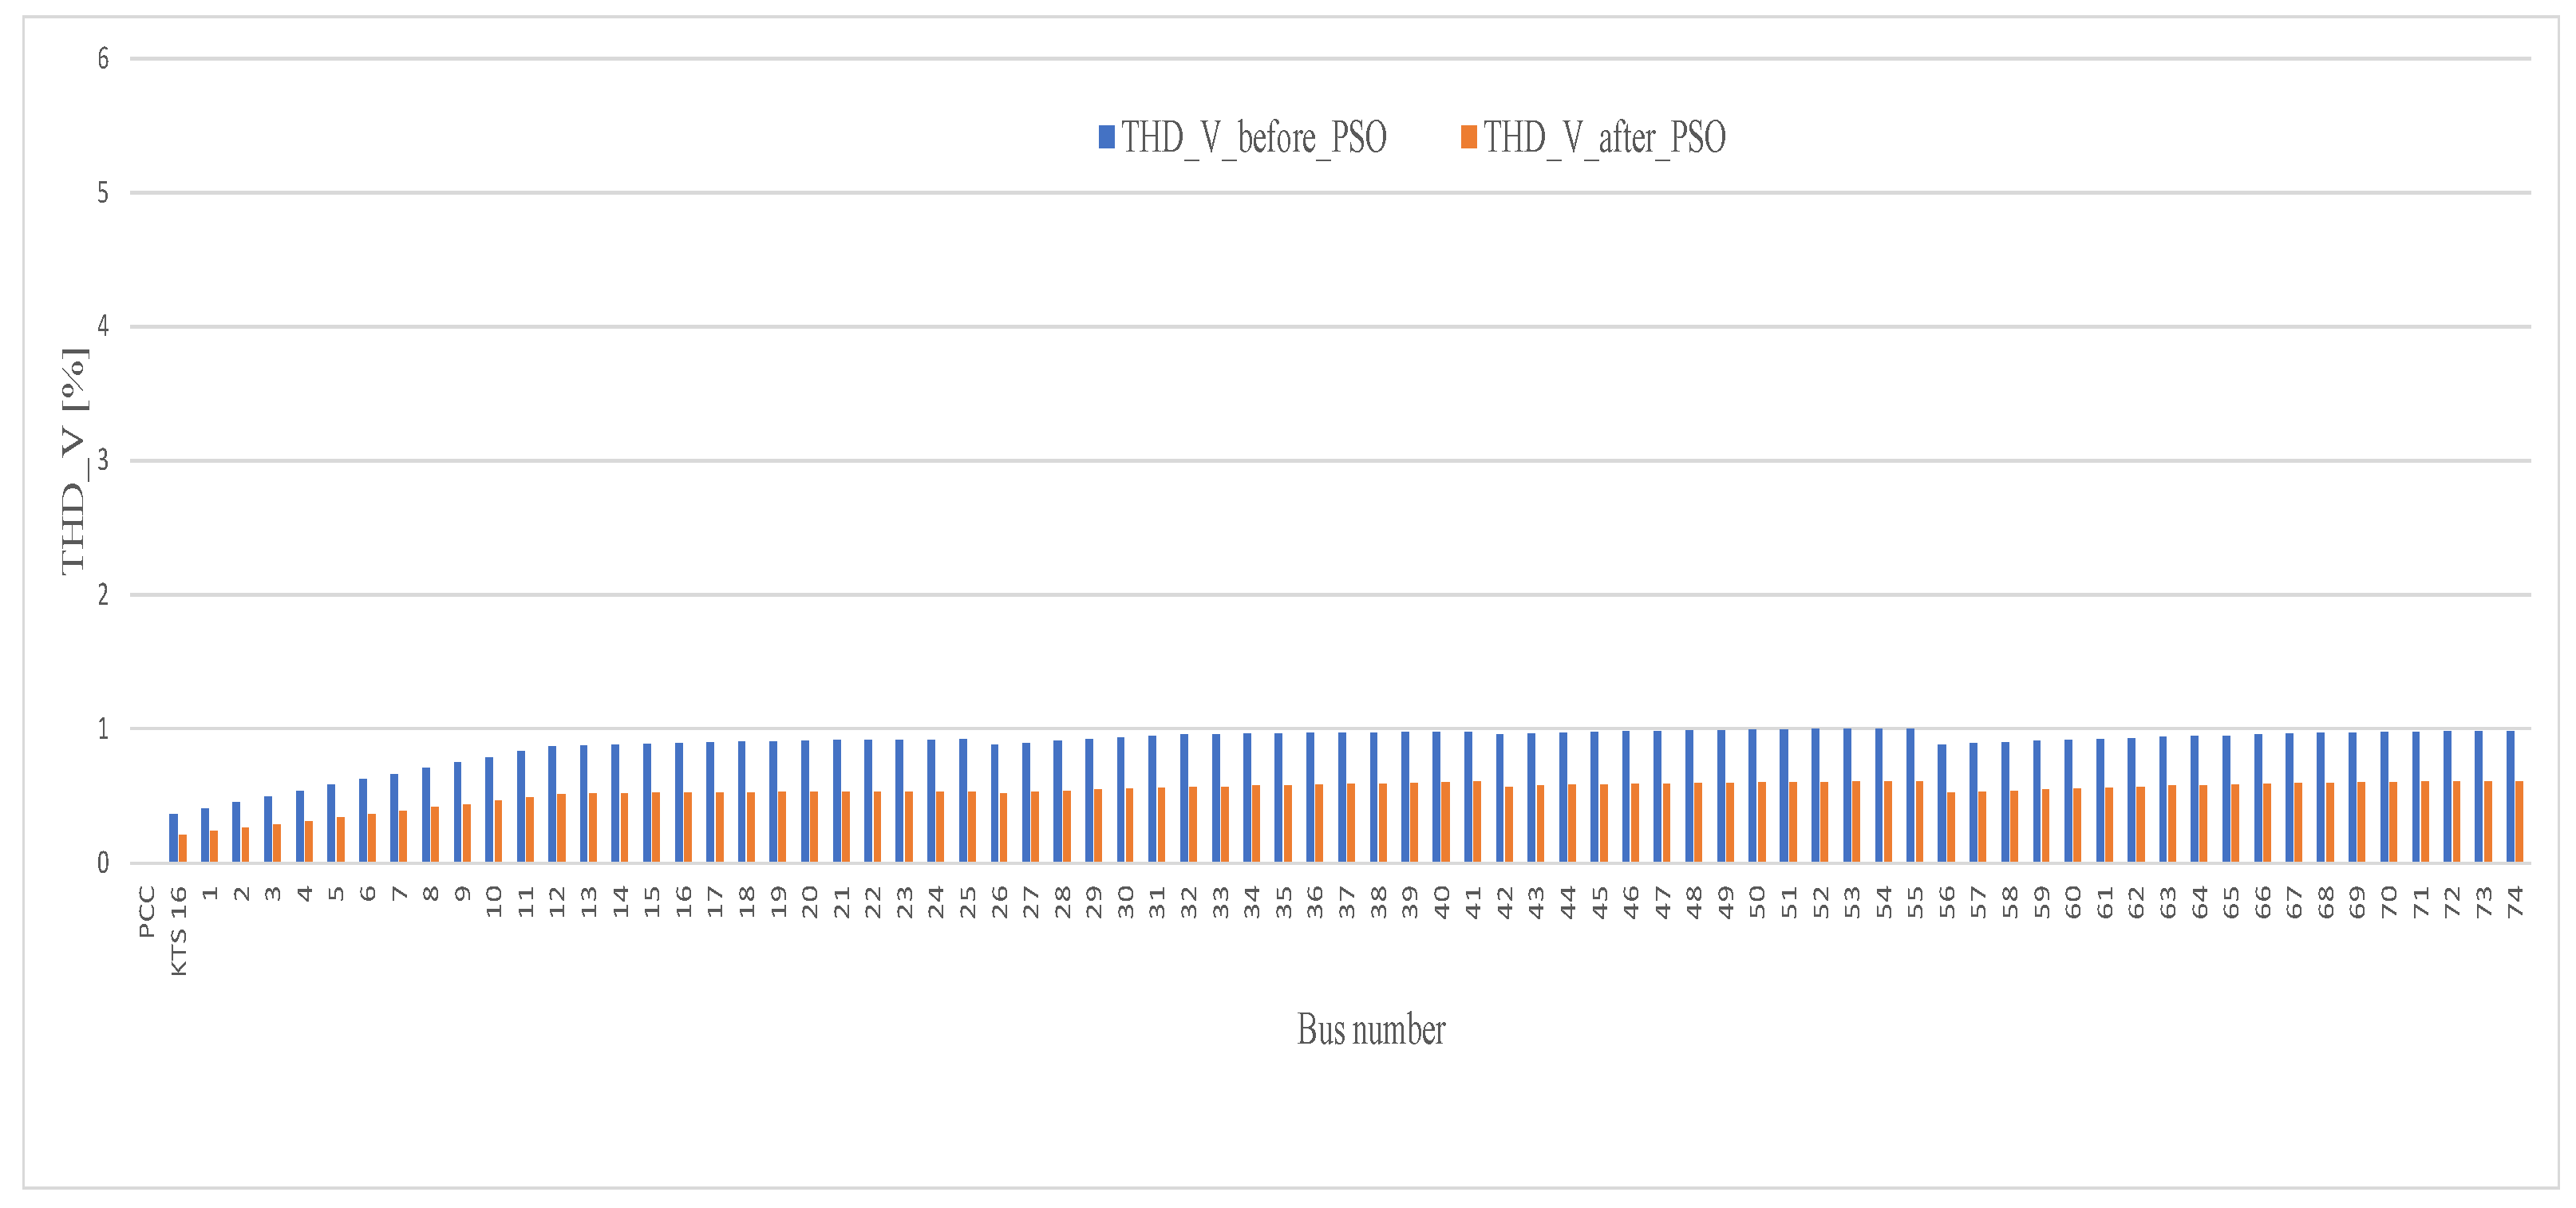
Task: Select the THD_V_after_PSO legend label
Action: coord(1604,137)
